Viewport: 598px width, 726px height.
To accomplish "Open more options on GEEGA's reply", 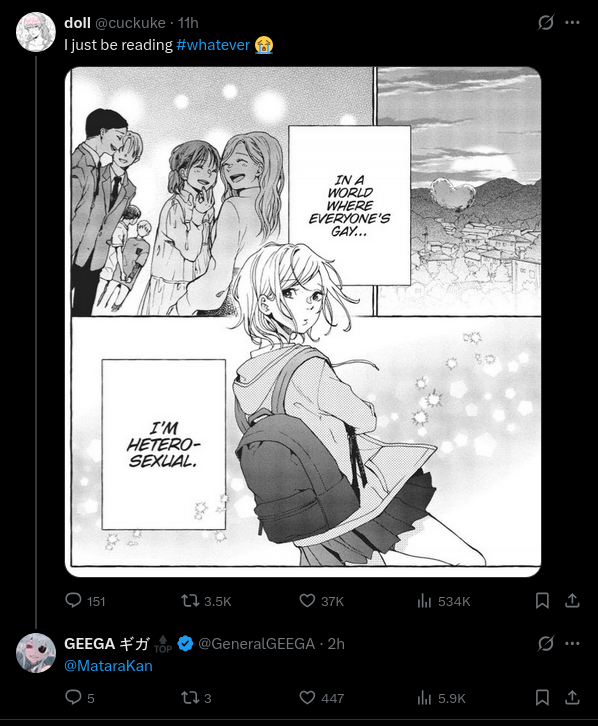I will point(573,643).
